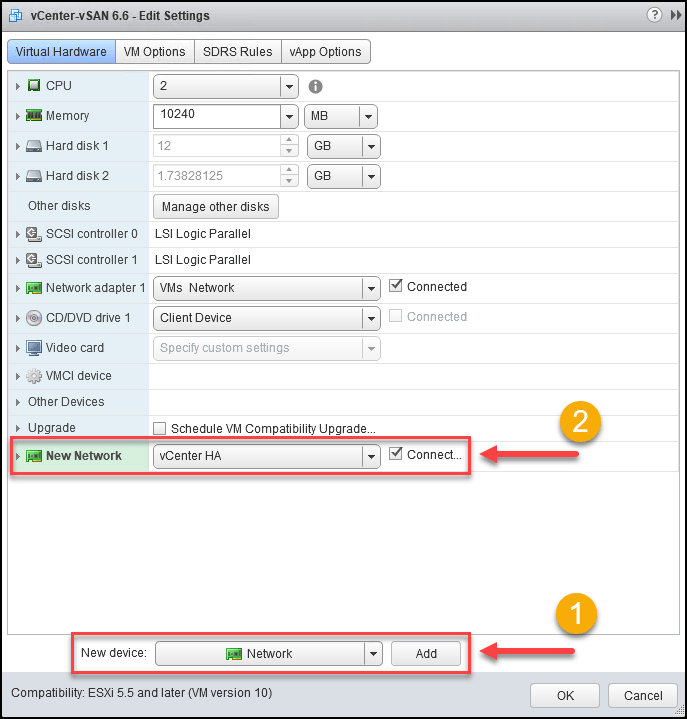Image resolution: width=687 pixels, height=719 pixels.
Task: Expand the CPU row
Action: tap(17, 86)
